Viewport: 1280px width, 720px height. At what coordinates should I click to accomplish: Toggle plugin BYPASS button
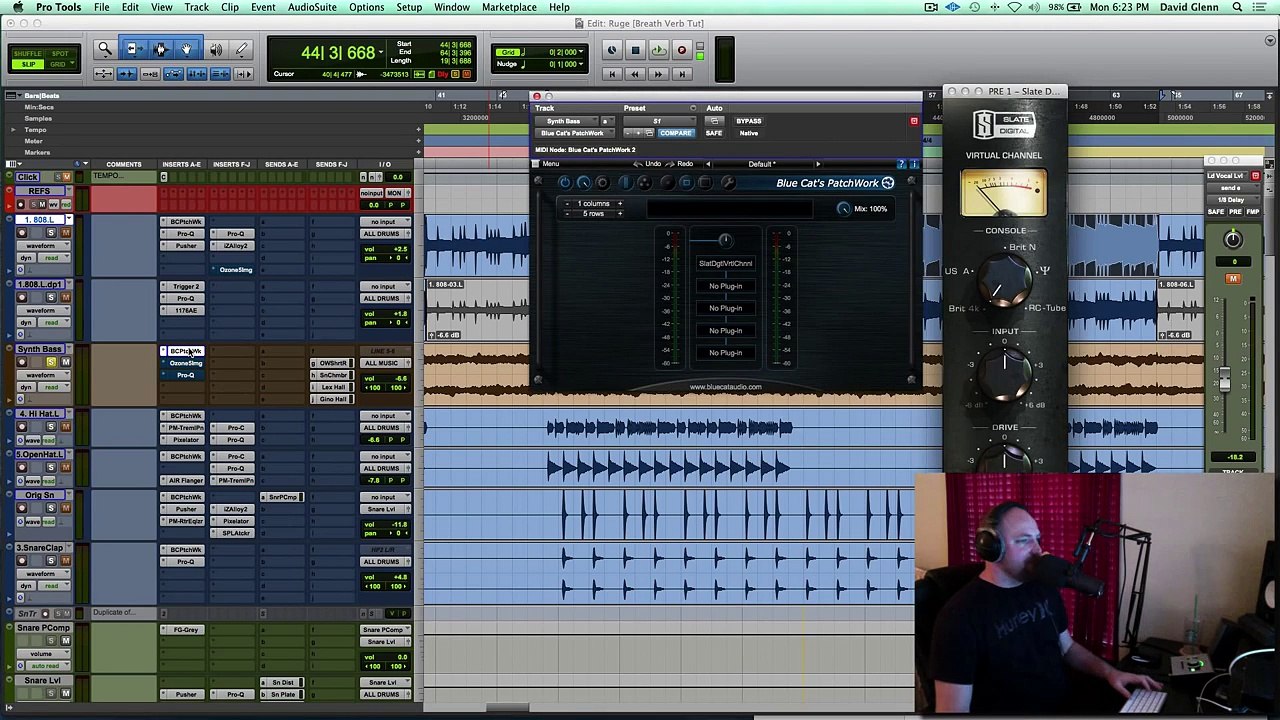(749, 121)
